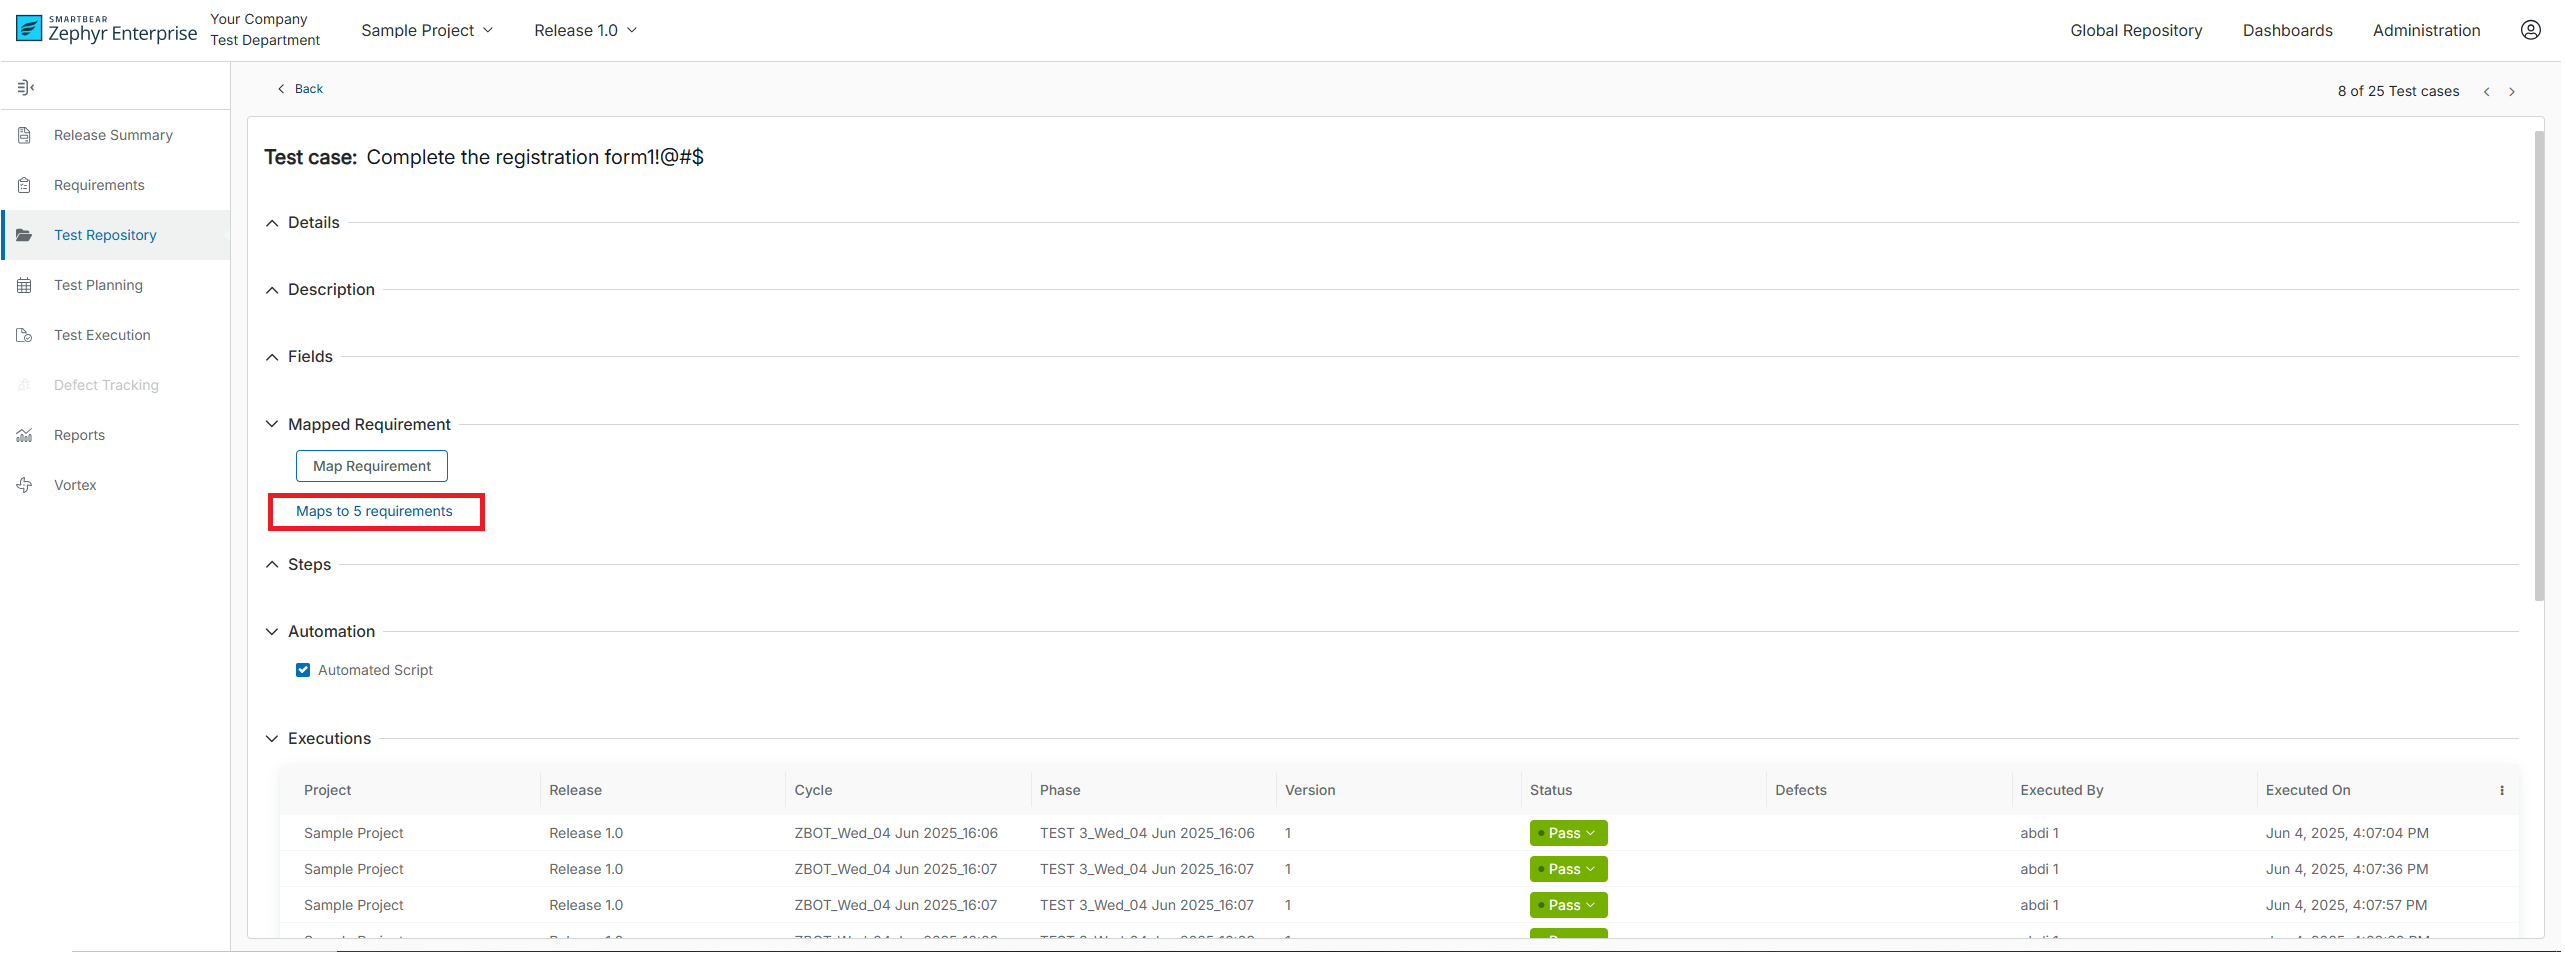The width and height of the screenshot is (2565, 957).
Task: Expand the Details section
Action: point(272,223)
